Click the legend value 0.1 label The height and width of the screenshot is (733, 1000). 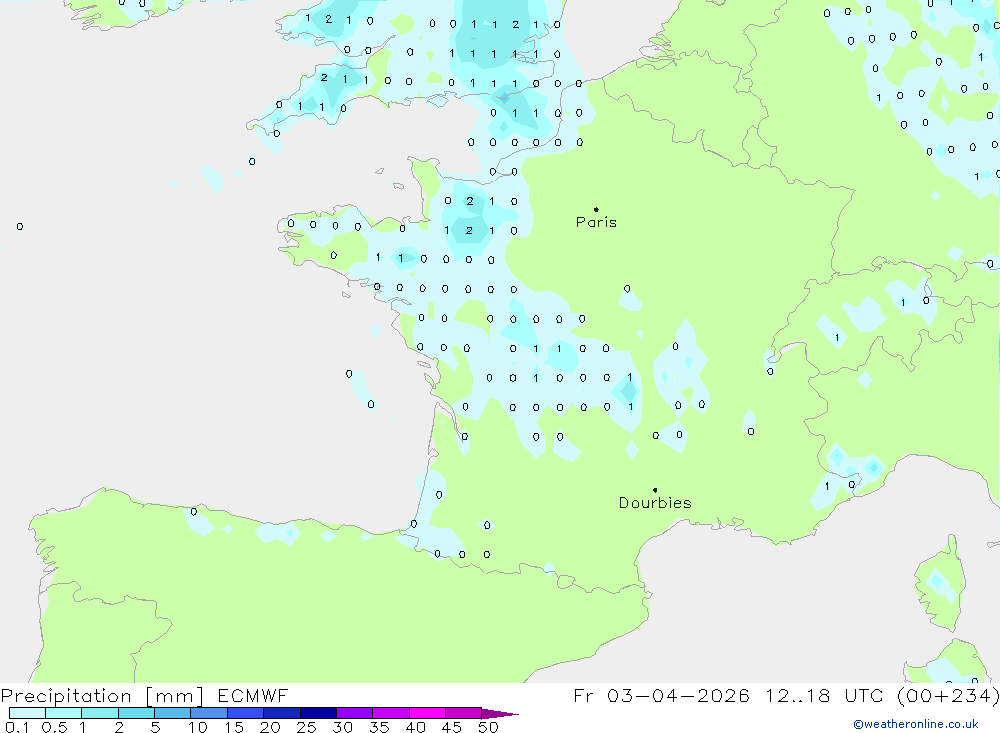coord(17,727)
